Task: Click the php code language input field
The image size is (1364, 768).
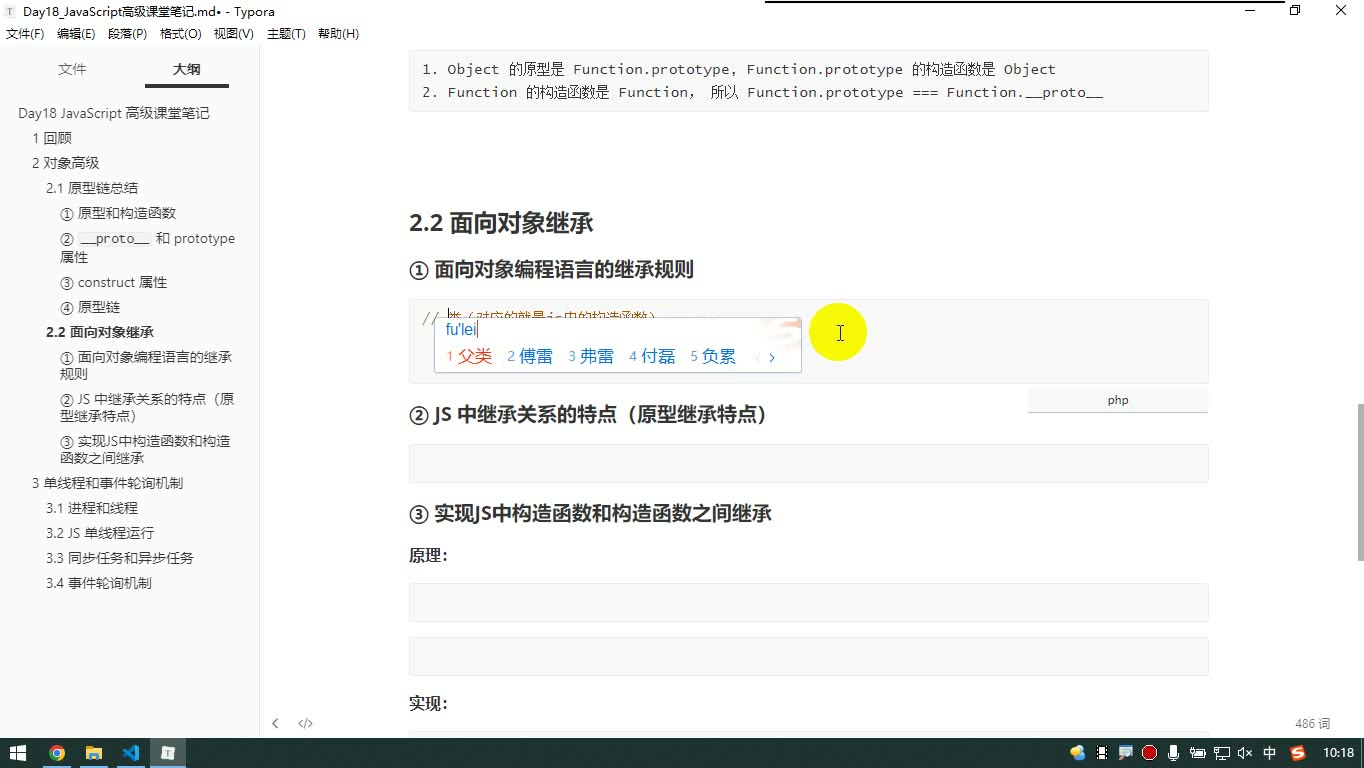Action: click(1118, 400)
